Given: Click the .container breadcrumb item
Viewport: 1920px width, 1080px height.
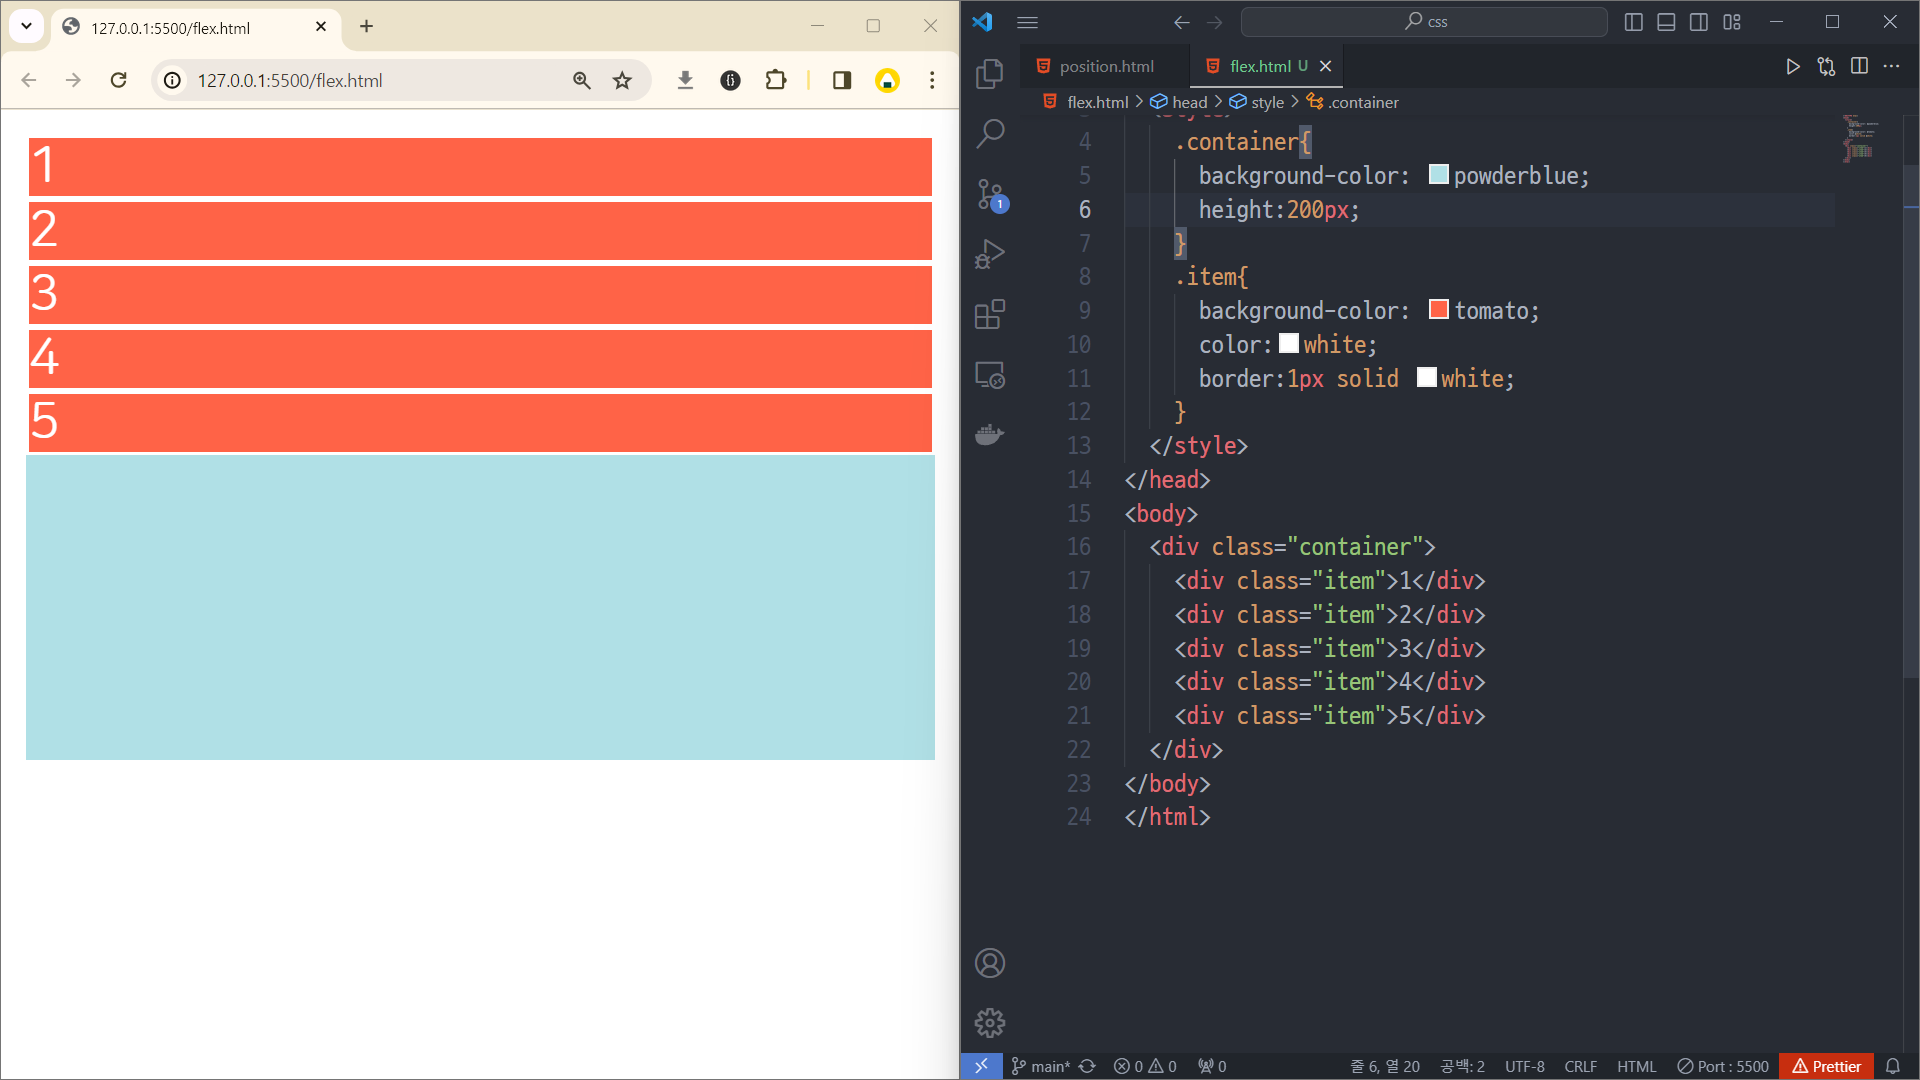Looking at the screenshot, I should point(1362,102).
